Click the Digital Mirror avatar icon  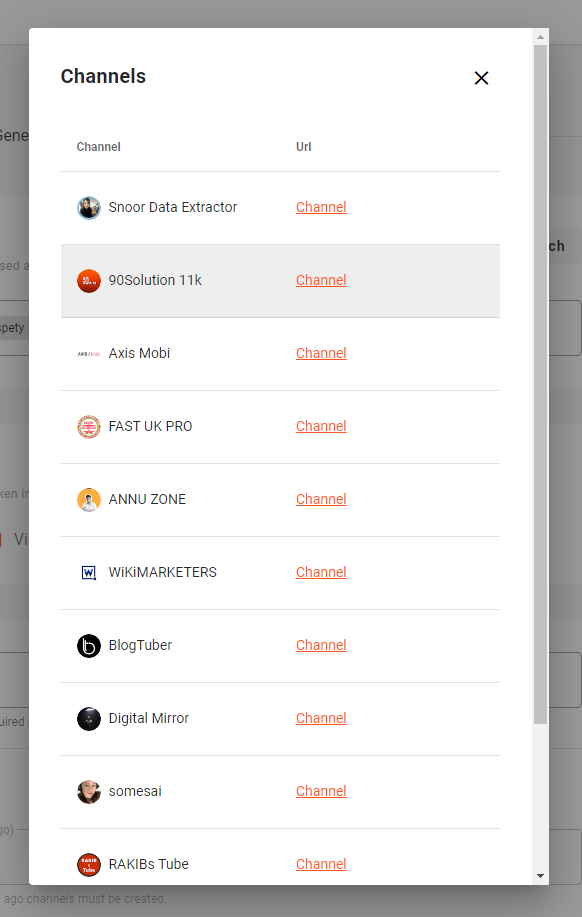pyautogui.click(x=89, y=719)
